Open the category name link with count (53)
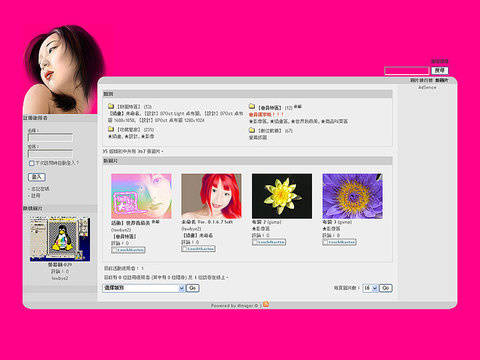The height and width of the screenshot is (360, 480). pyautogui.click(x=129, y=107)
